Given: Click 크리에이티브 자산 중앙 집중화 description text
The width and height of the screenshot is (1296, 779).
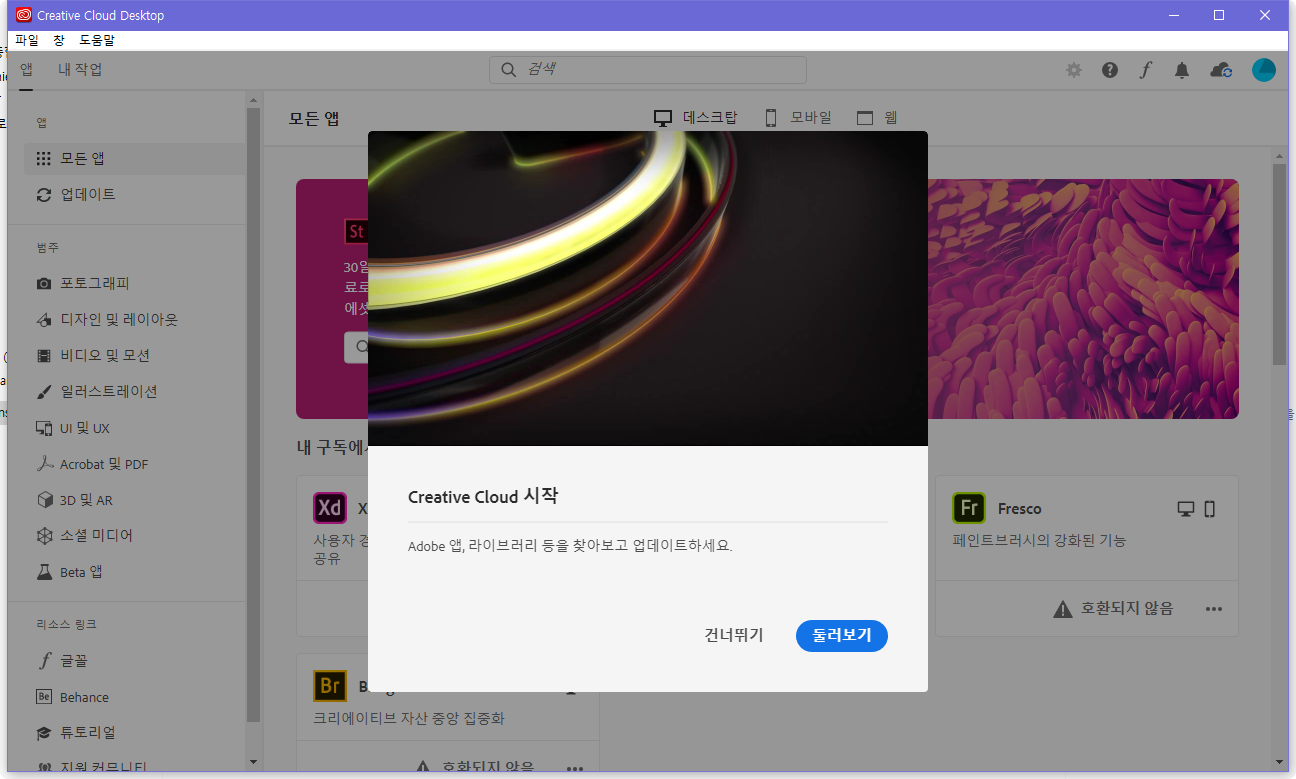Looking at the screenshot, I should coord(409,719).
